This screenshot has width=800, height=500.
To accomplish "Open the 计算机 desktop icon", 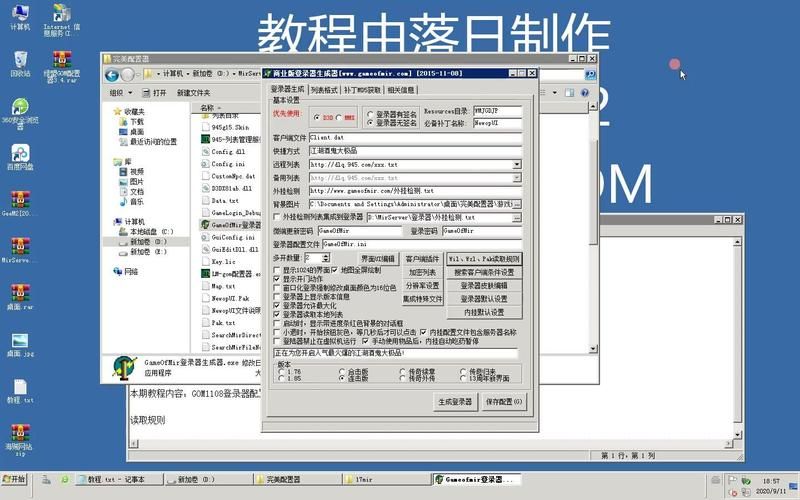I will pos(20,17).
